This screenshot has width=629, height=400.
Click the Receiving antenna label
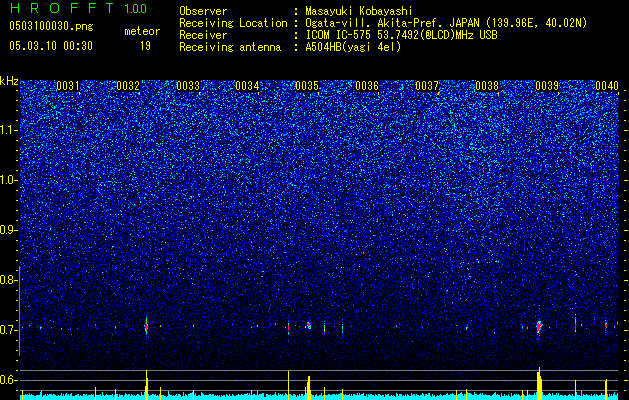coord(230,47)
